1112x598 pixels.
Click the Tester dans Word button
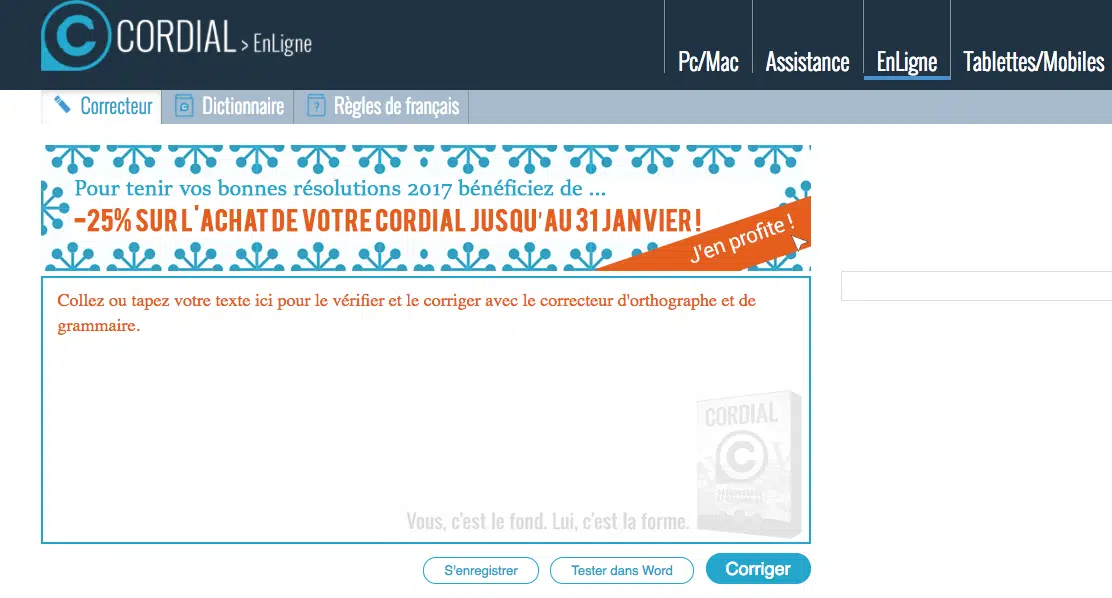click(622, 570)
